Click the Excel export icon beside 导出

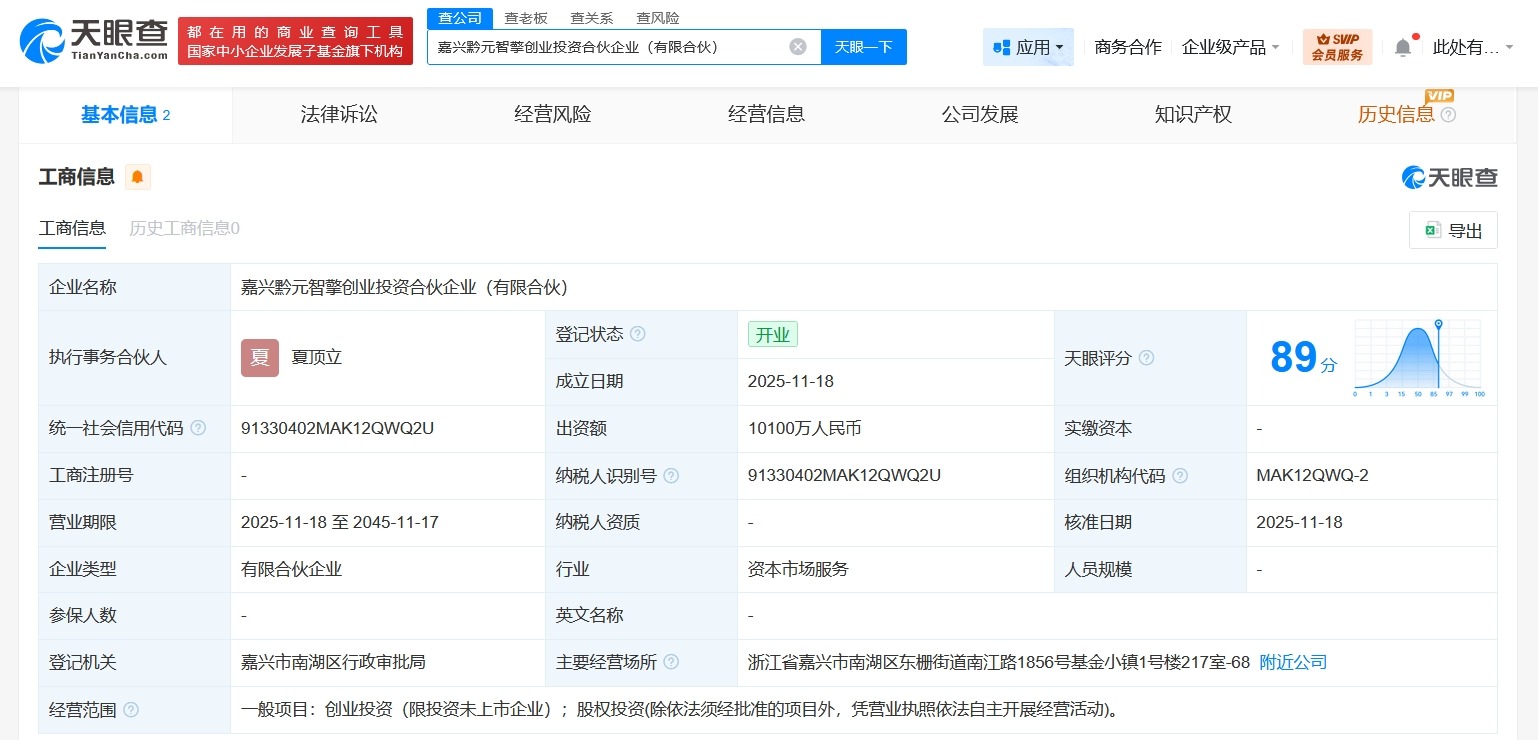click(x=1434, y=230)
